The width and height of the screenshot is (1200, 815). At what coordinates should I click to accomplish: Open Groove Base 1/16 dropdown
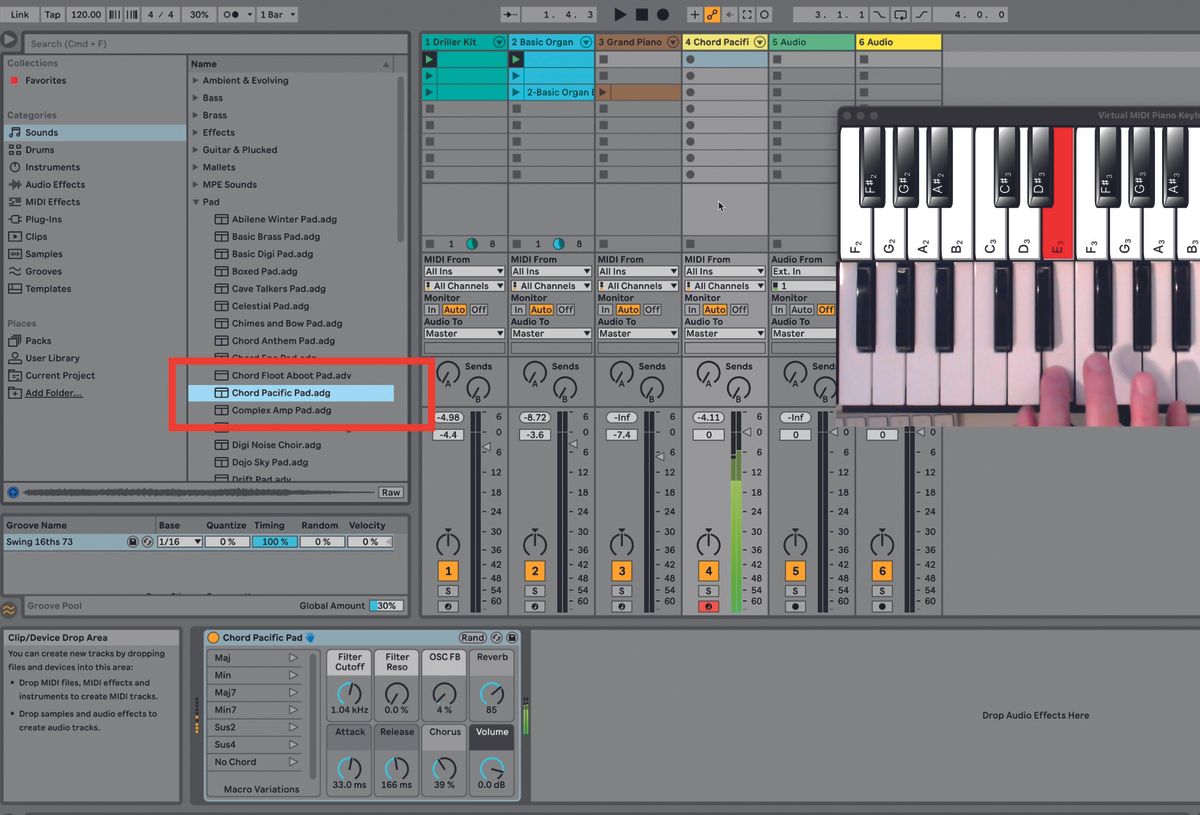[179, 541]
